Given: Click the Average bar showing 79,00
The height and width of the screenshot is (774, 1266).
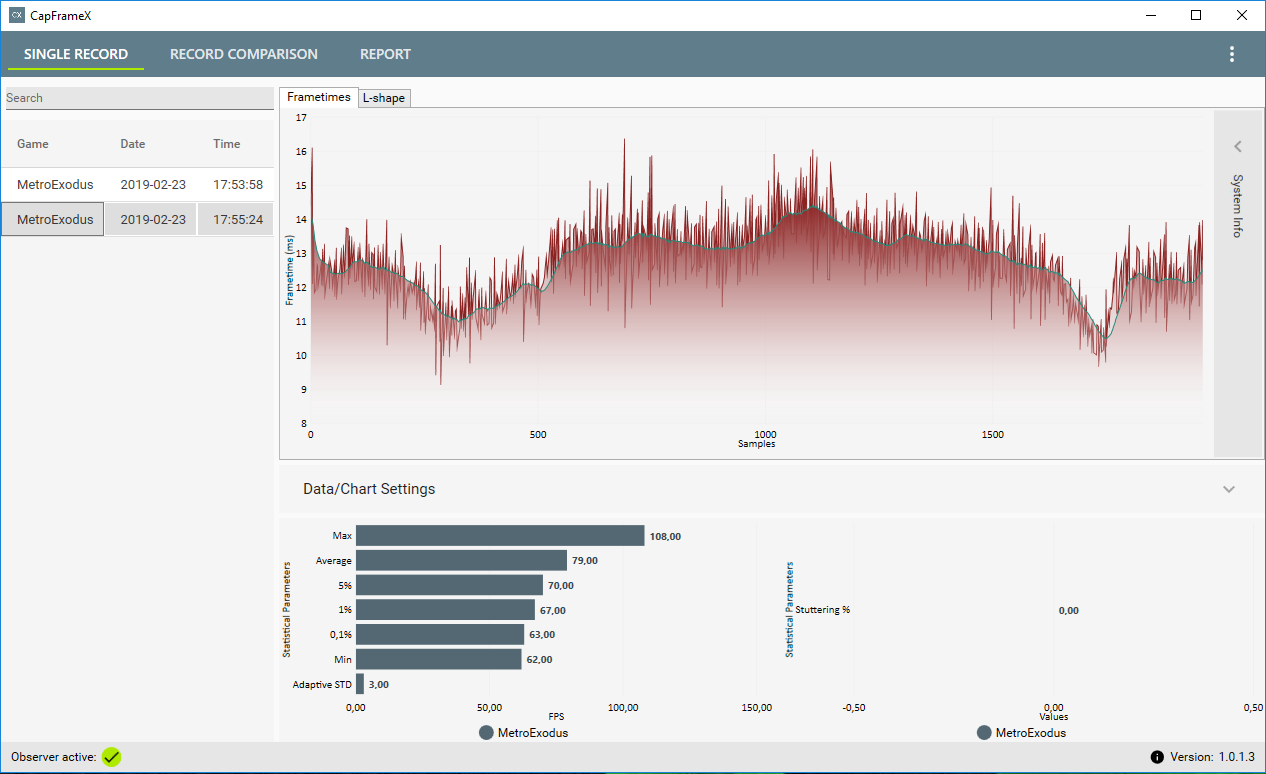Looking at the screenshot, I should 462,560.
